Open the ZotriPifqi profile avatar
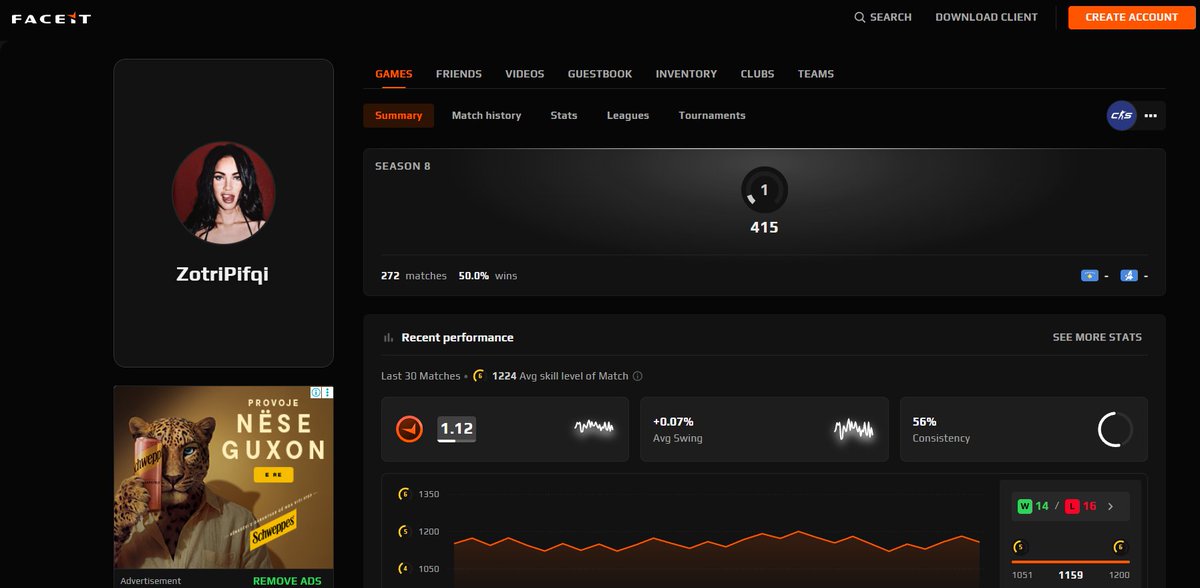Screen dimensions: 1200x588 tap(223, 192)
